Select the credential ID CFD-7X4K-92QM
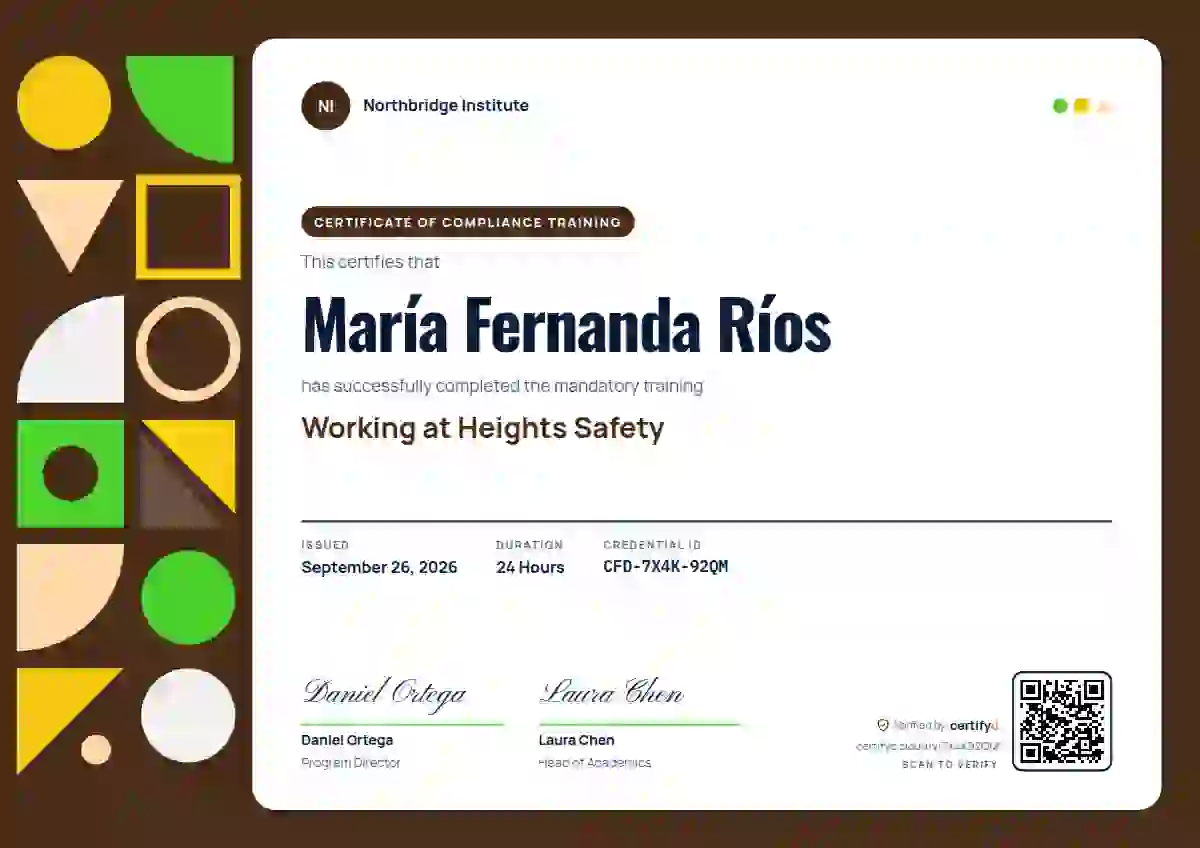Screen dimensions: 1200x848 666,566
